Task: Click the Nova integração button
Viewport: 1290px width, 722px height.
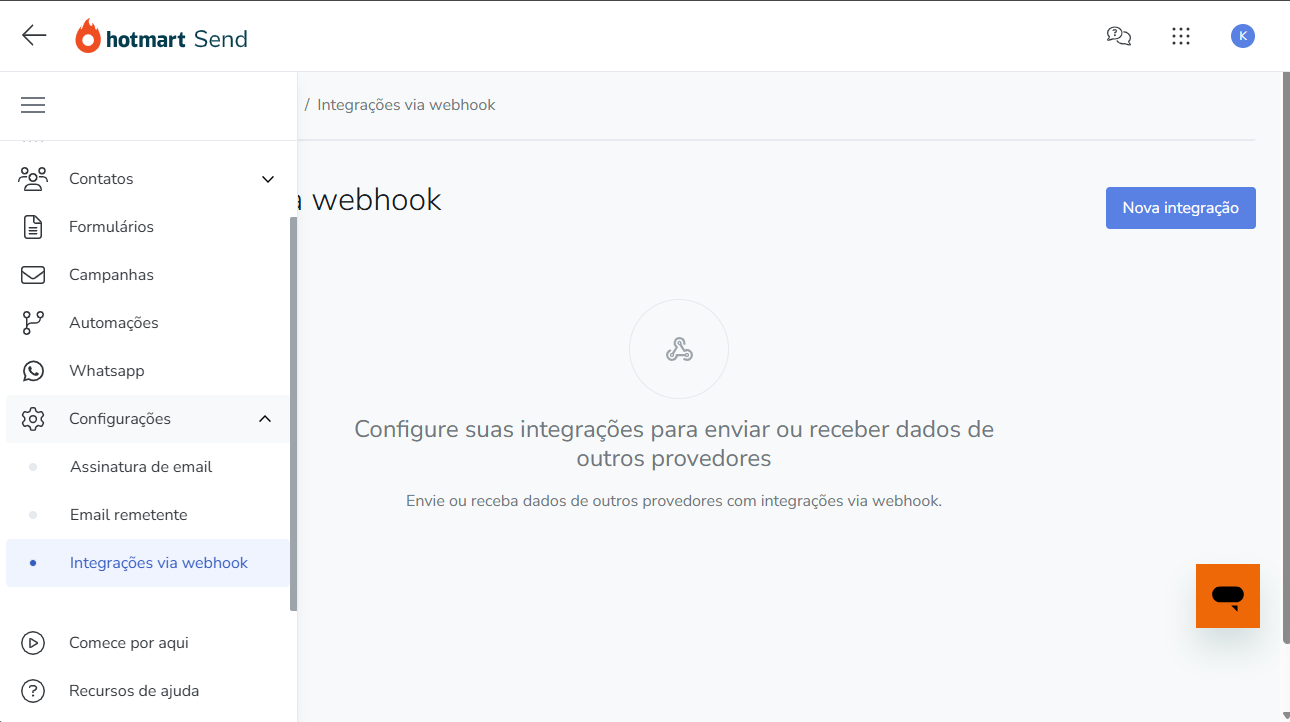Action: [1180, 208]
